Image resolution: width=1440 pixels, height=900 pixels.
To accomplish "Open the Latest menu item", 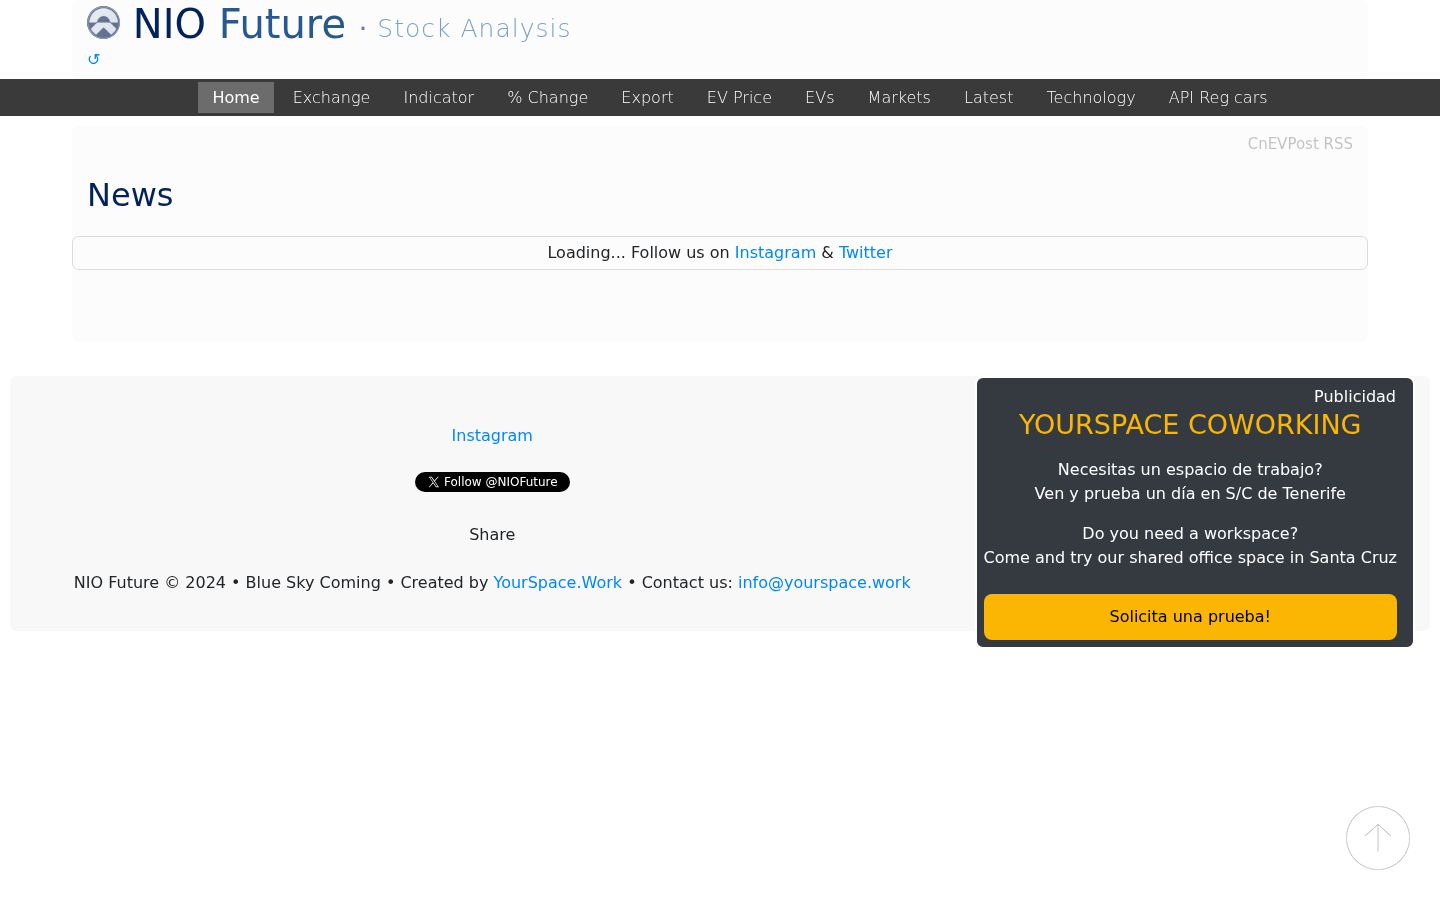I will pos(988,97).
